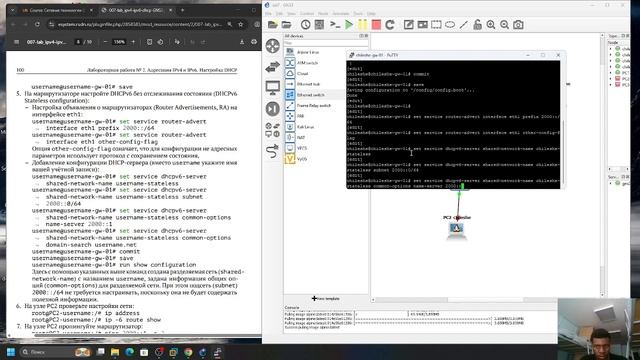Image resolution: width=640 pixels, height=360 pixels.
Task: Suspend all nodes with yellow pause button
Action: click(x=362, y=25)
